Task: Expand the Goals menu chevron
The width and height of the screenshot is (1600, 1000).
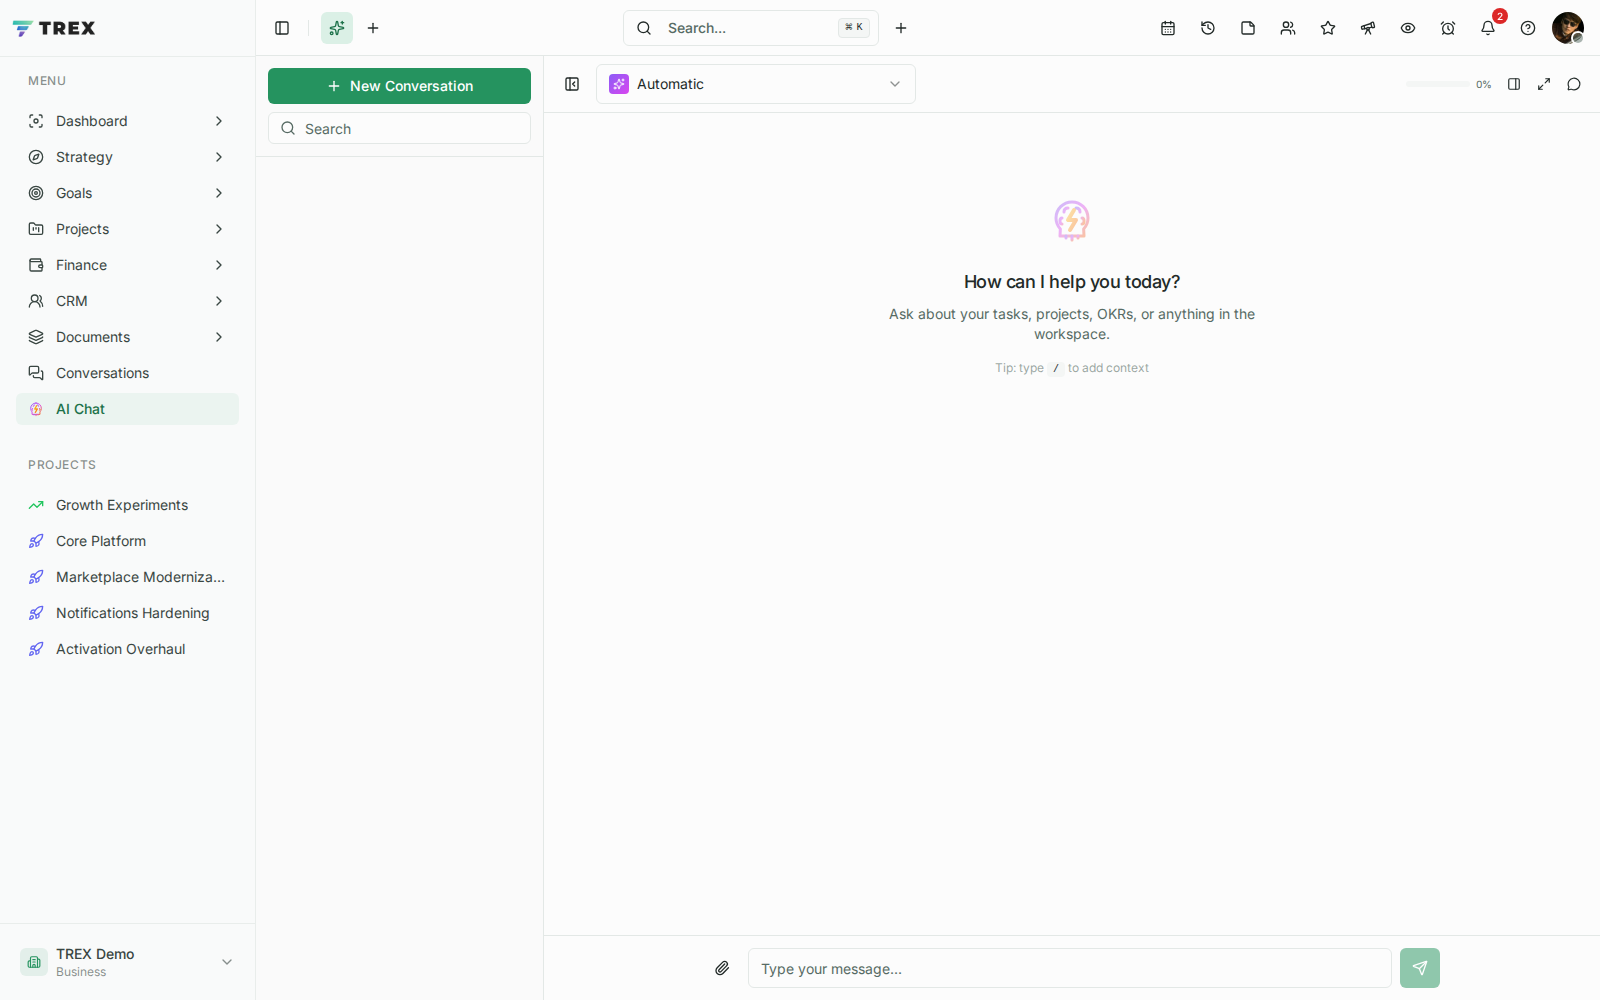Action: pos(219,193)
